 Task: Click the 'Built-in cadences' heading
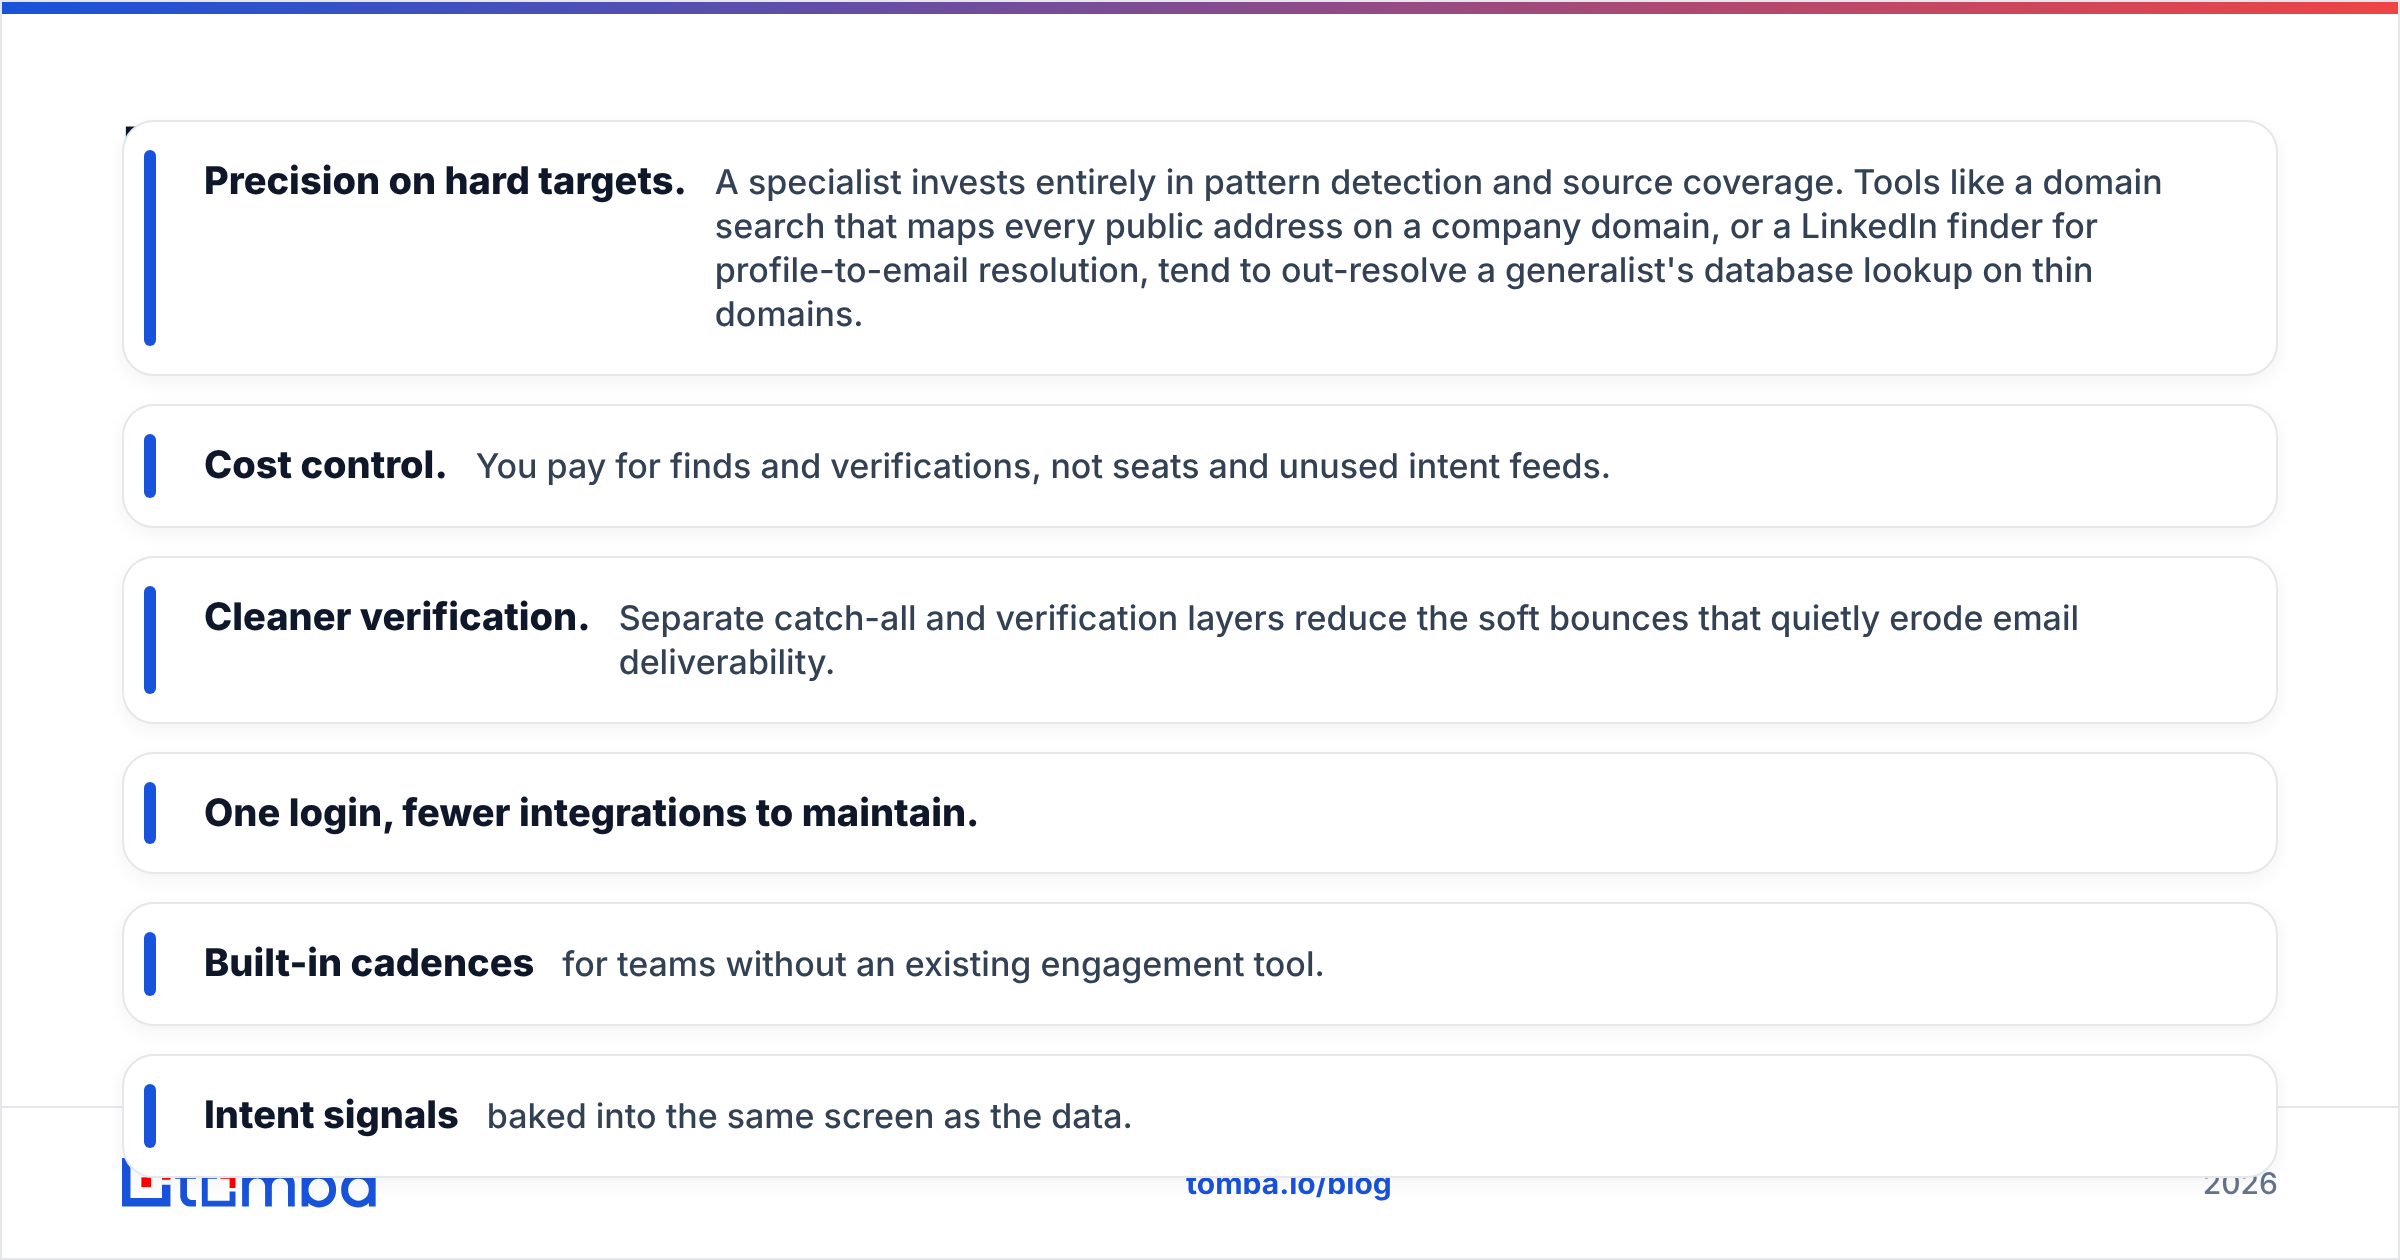[368, 964]
